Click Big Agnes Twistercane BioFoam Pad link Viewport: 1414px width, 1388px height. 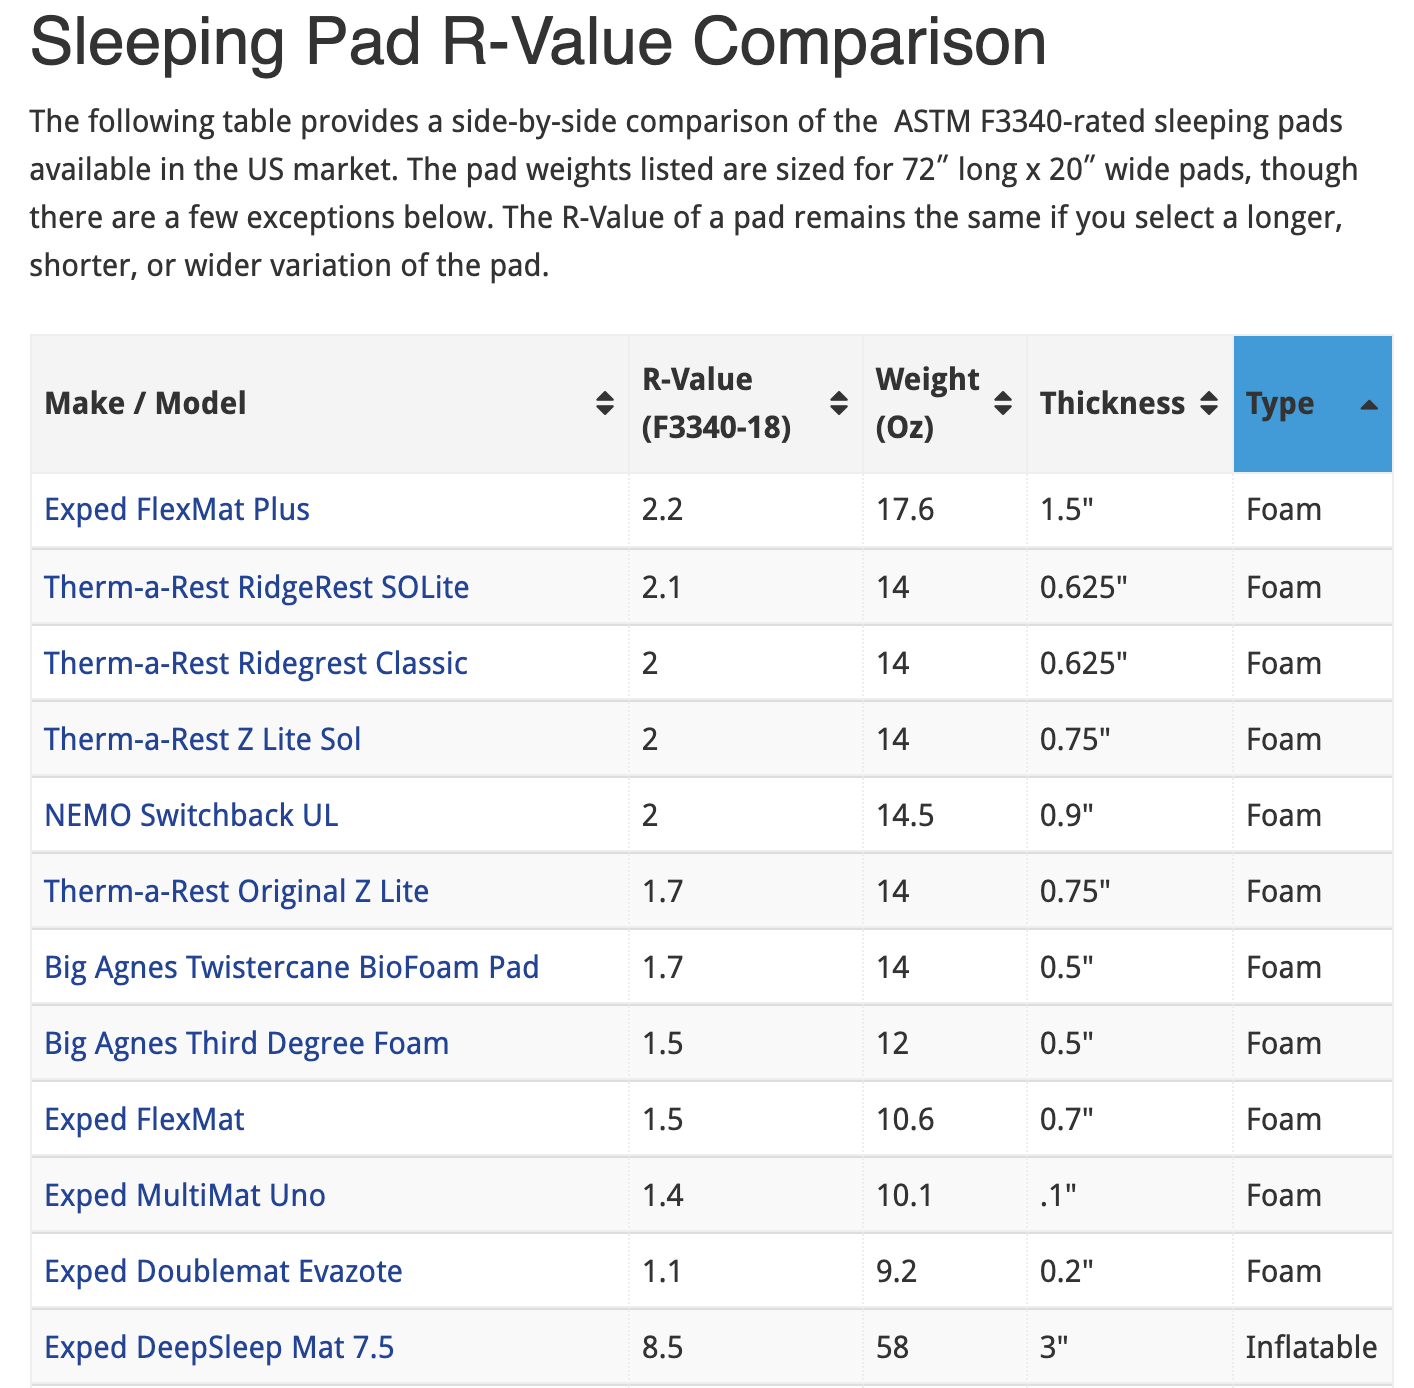tap(291, 967)
